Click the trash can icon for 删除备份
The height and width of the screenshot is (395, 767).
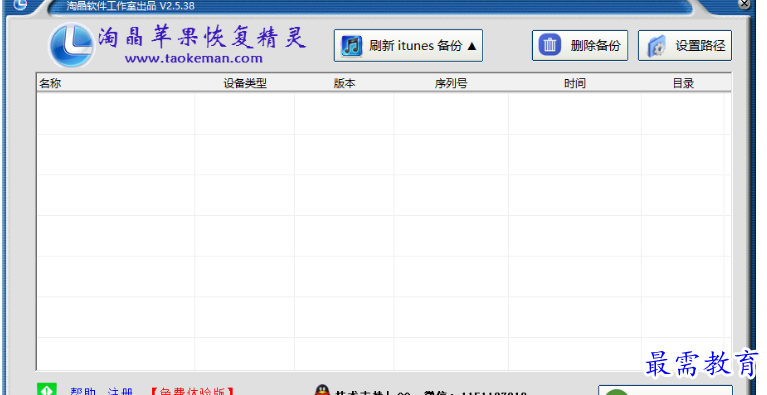point(549,45)
